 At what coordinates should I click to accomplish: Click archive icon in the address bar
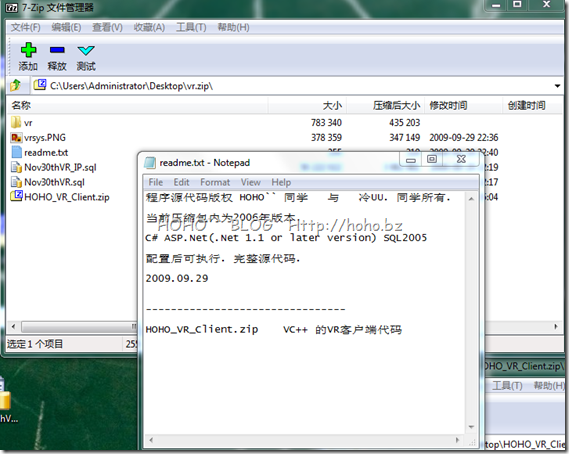click(x=40, y=85)
